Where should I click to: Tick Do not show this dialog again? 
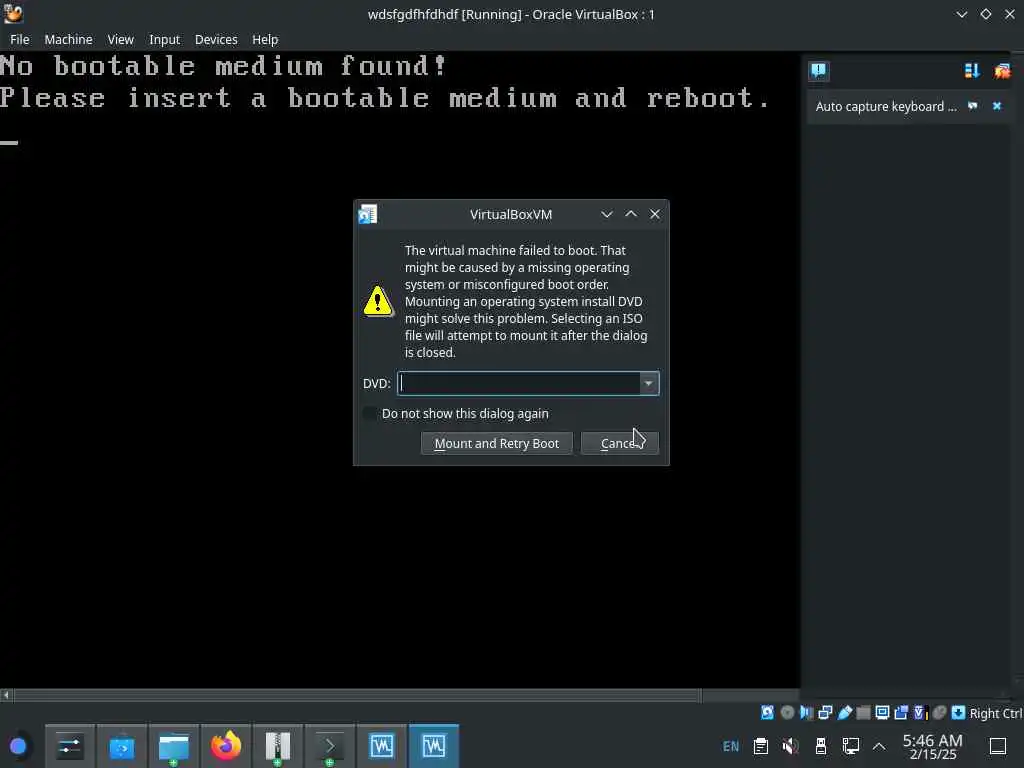click(x=370, y=413)
